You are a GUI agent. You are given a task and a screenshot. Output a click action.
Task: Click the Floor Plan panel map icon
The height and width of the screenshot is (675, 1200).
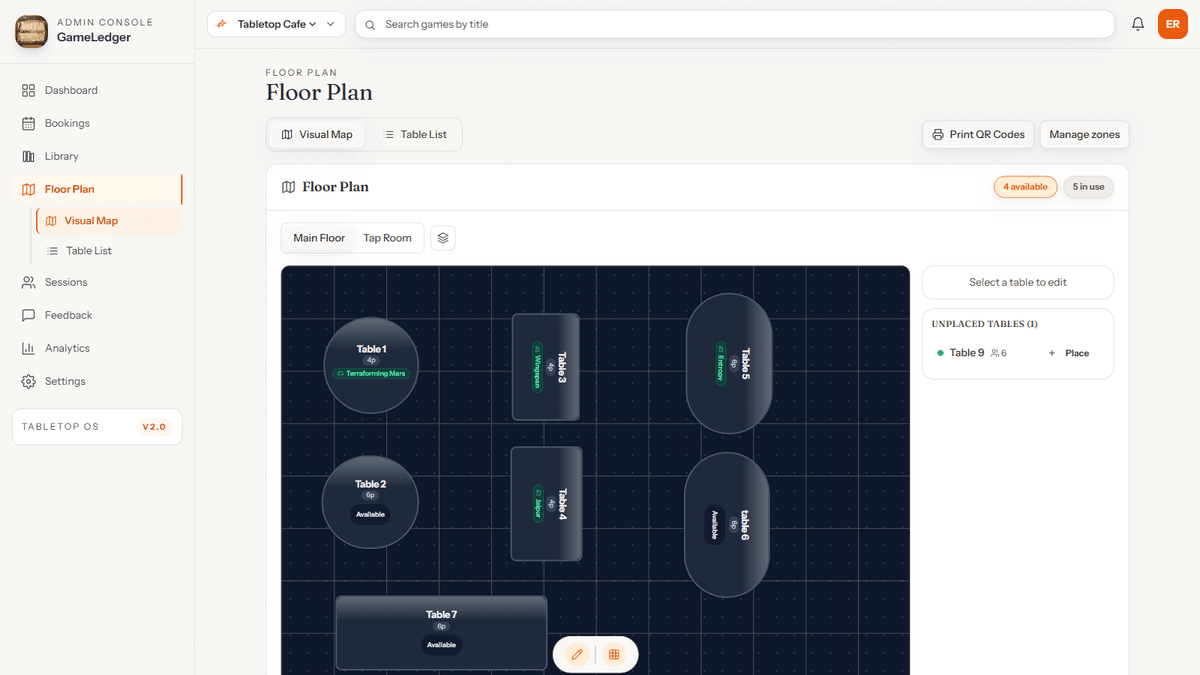point(289,187)
